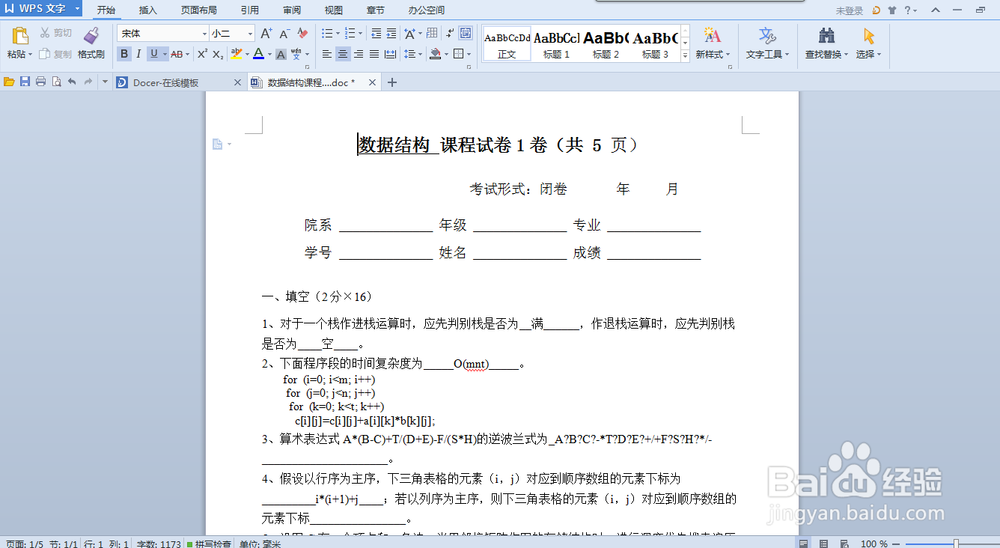Undo the last action
Image resolution: width=1000 pixels, height=548 pixels.
pos(72,82)
